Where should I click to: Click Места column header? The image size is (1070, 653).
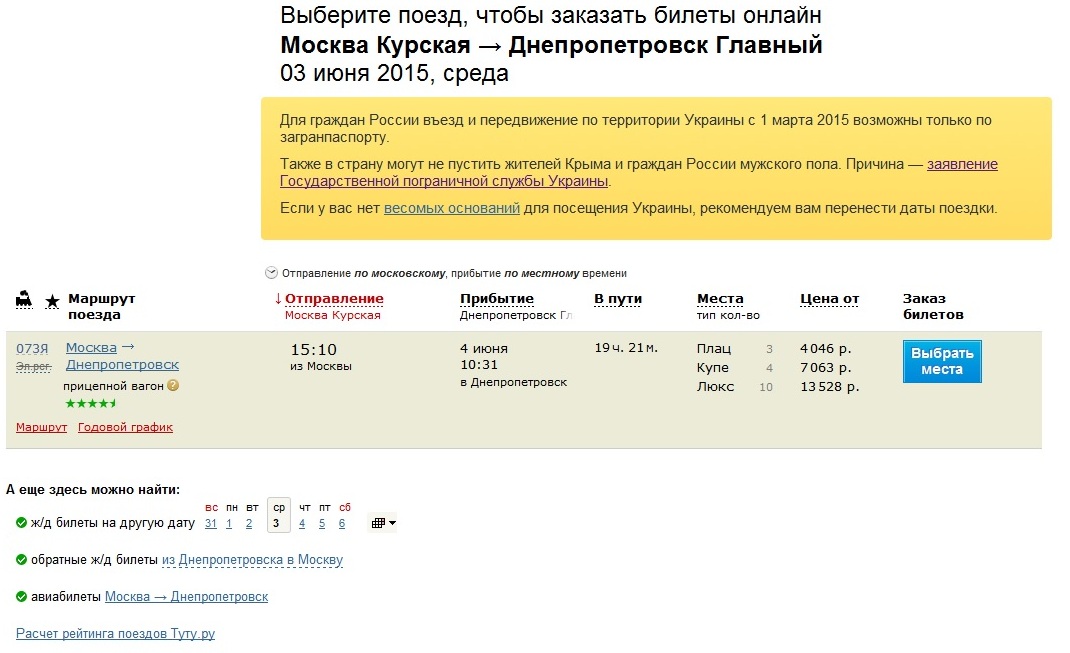coord(719,299)
